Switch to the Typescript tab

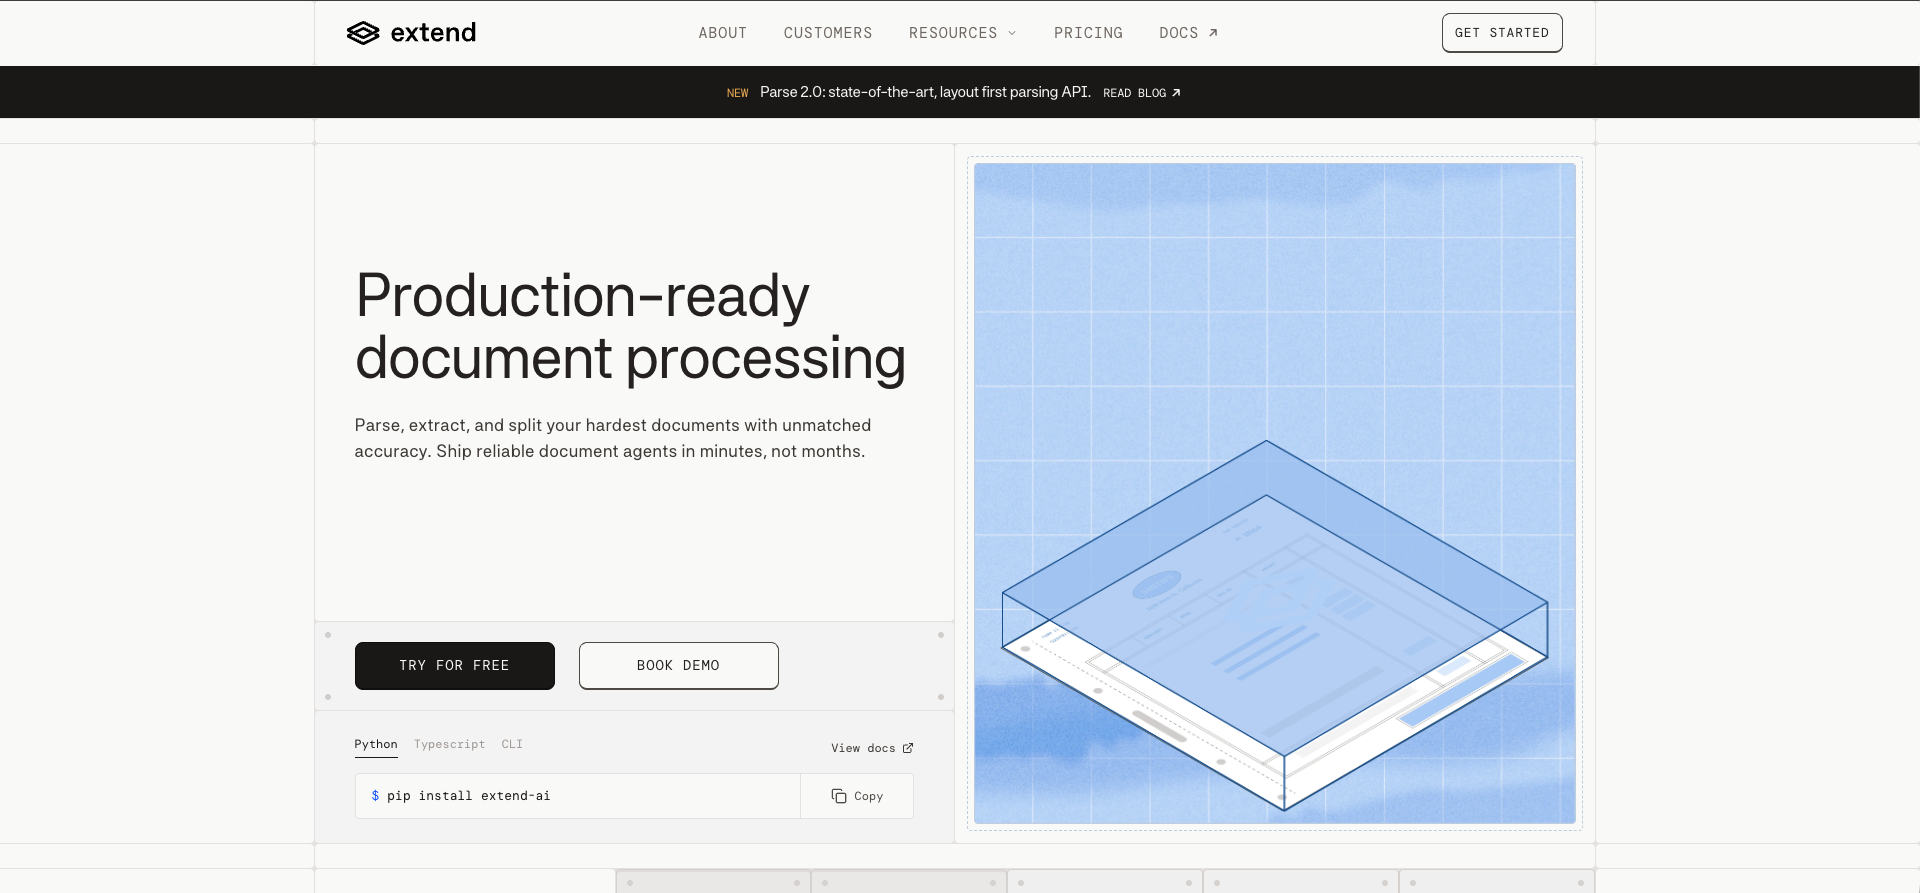(449, 744)
